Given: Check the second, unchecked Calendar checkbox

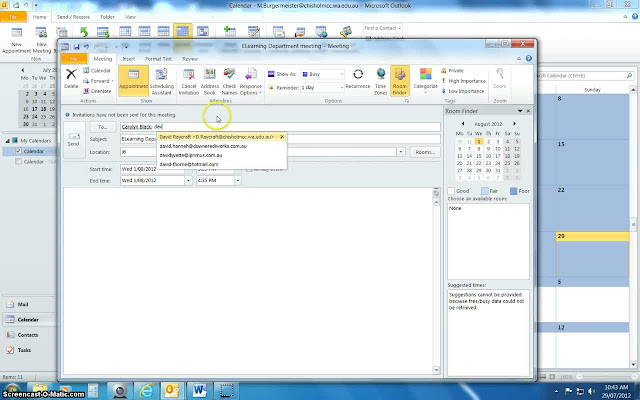Looking at the screenshot, I should pos(18,162).
